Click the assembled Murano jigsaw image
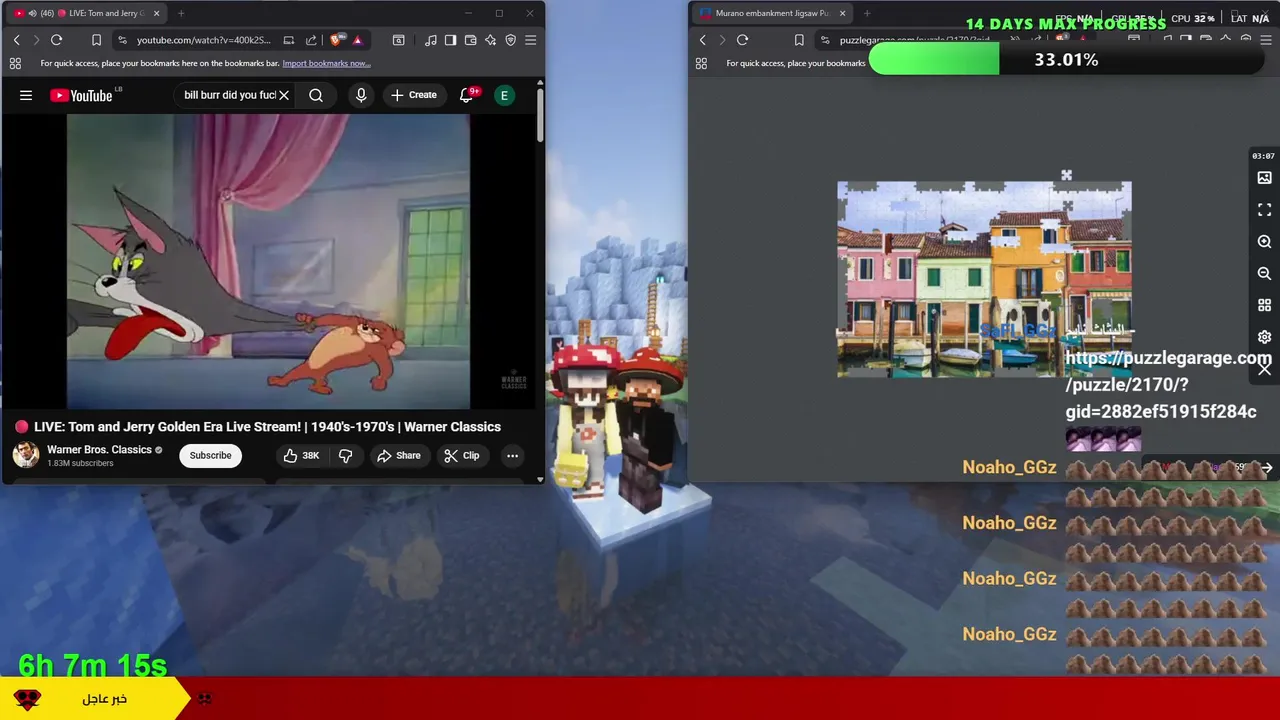 coord(984,279)
